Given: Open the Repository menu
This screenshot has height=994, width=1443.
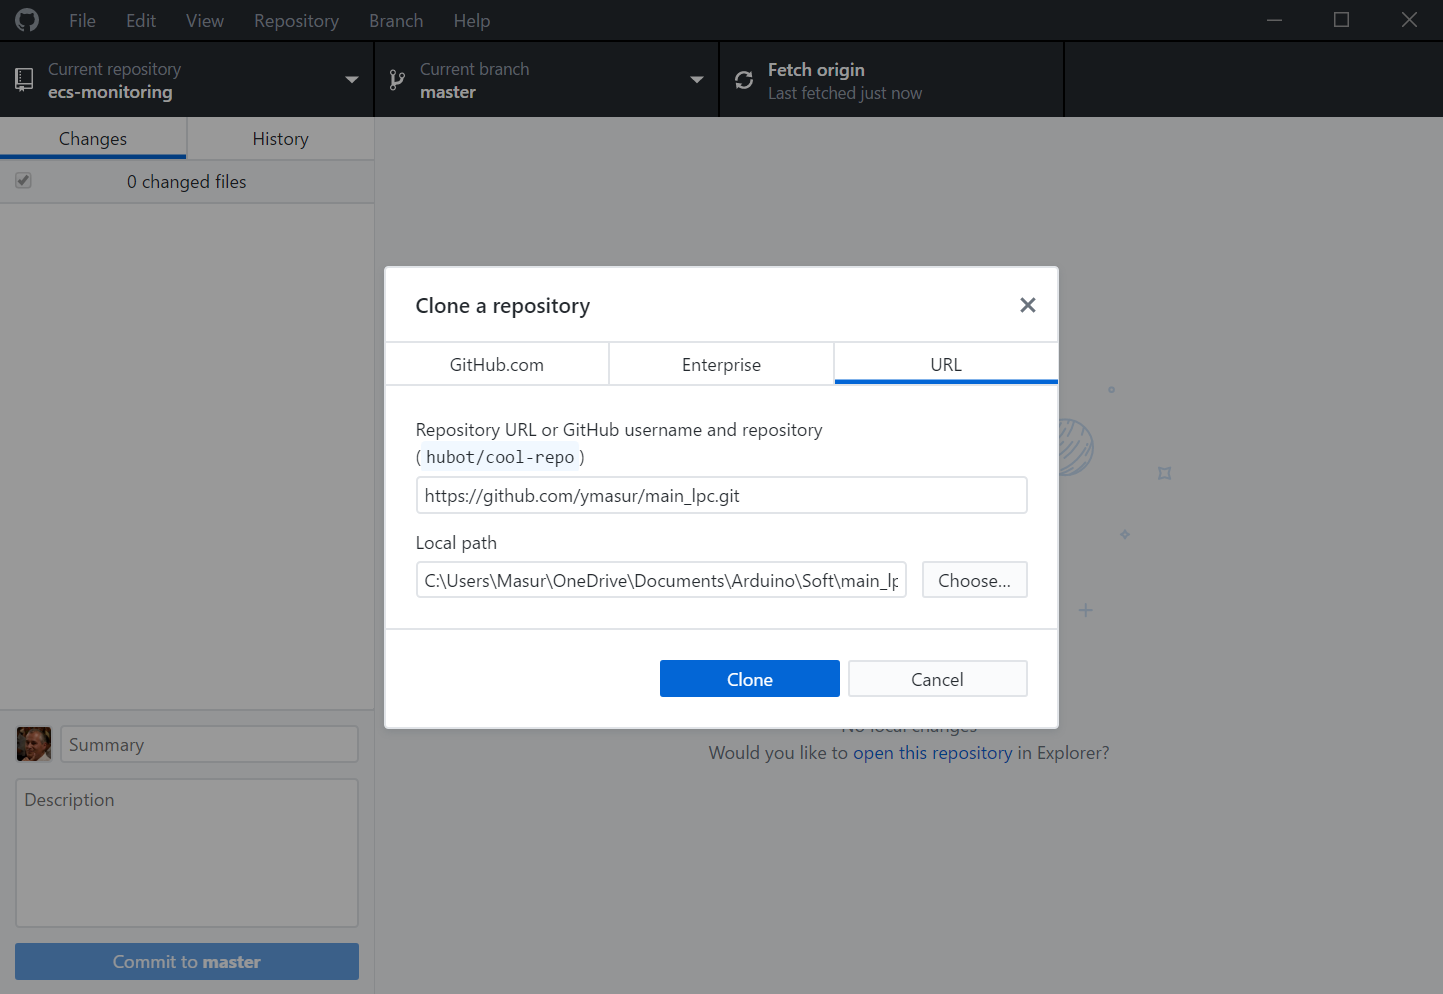Looking at the screenshot, I should 296,20.
